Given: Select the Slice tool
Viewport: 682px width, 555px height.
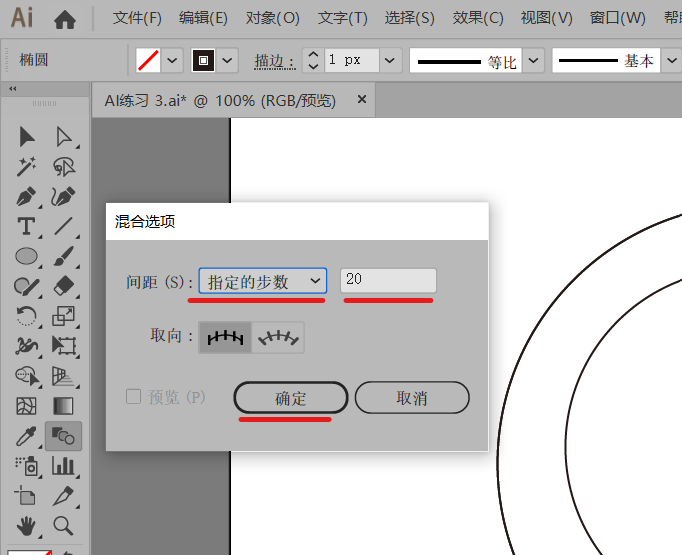Looking at the screenshot, I should 64,496.
